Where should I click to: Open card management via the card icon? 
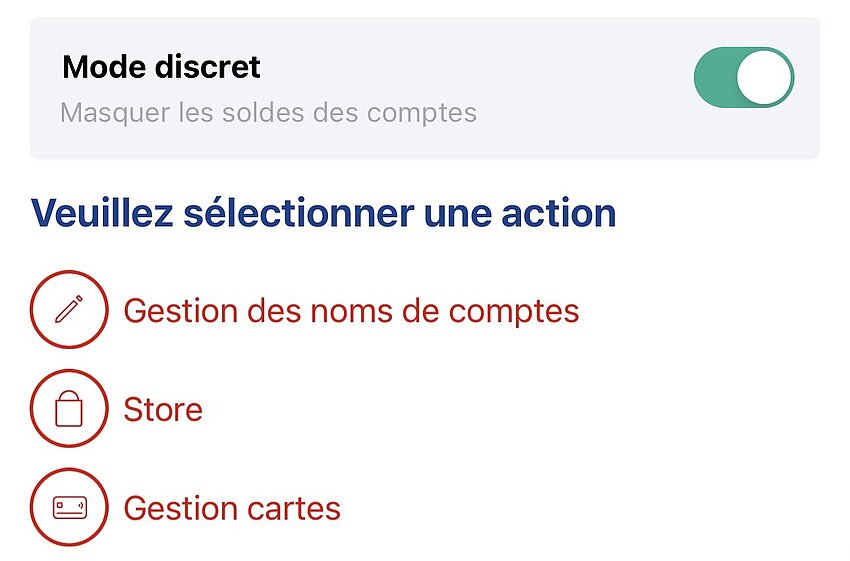(69, 507)
